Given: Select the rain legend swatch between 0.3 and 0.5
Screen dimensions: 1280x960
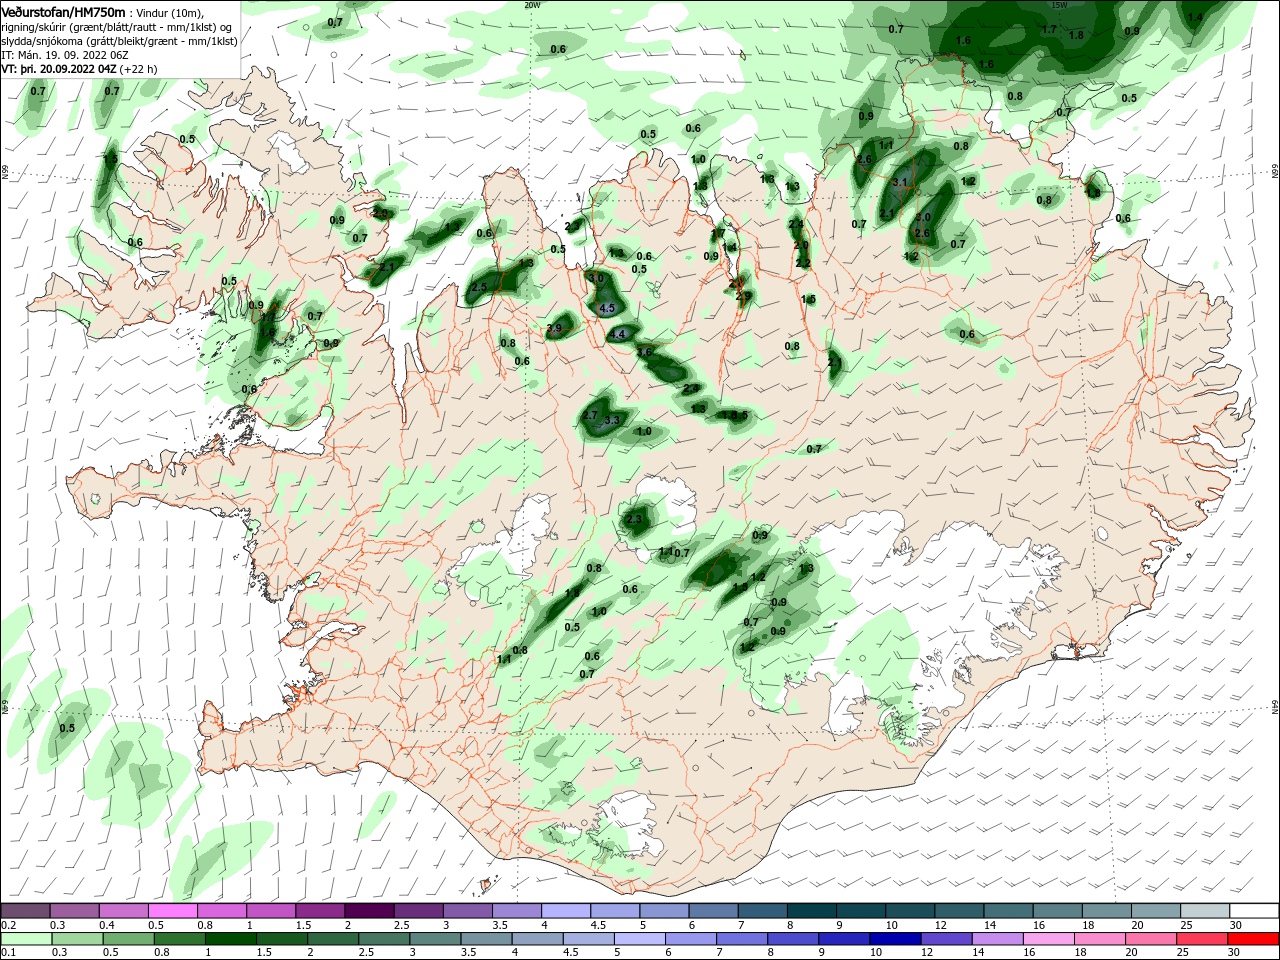Looking at the screenshot, I should pos(75,939).
